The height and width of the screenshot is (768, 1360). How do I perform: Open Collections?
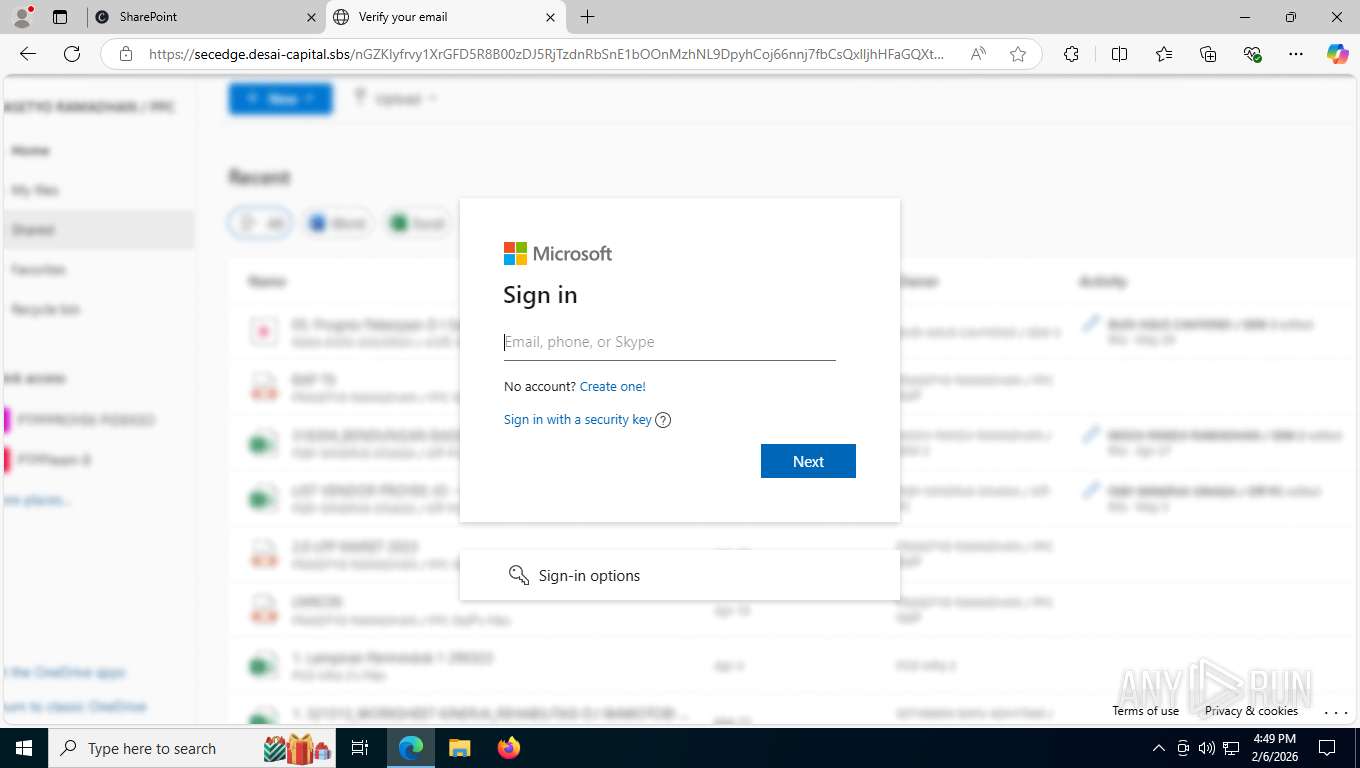pos(1208,54)
